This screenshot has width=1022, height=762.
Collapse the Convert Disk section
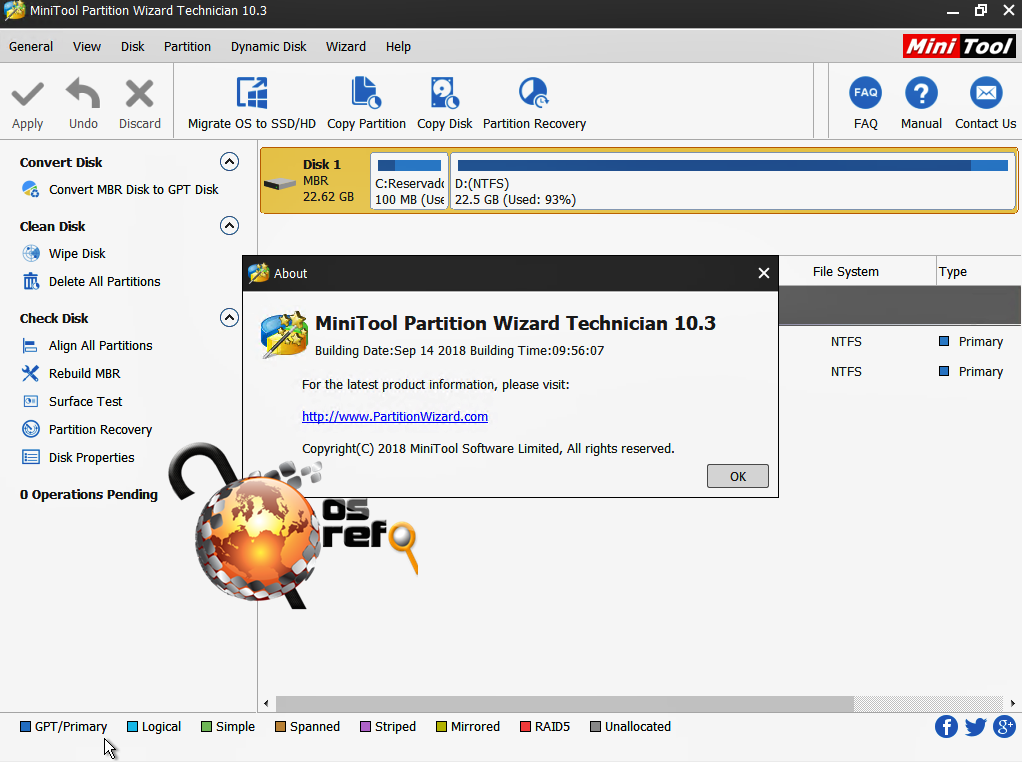(229, 162)
